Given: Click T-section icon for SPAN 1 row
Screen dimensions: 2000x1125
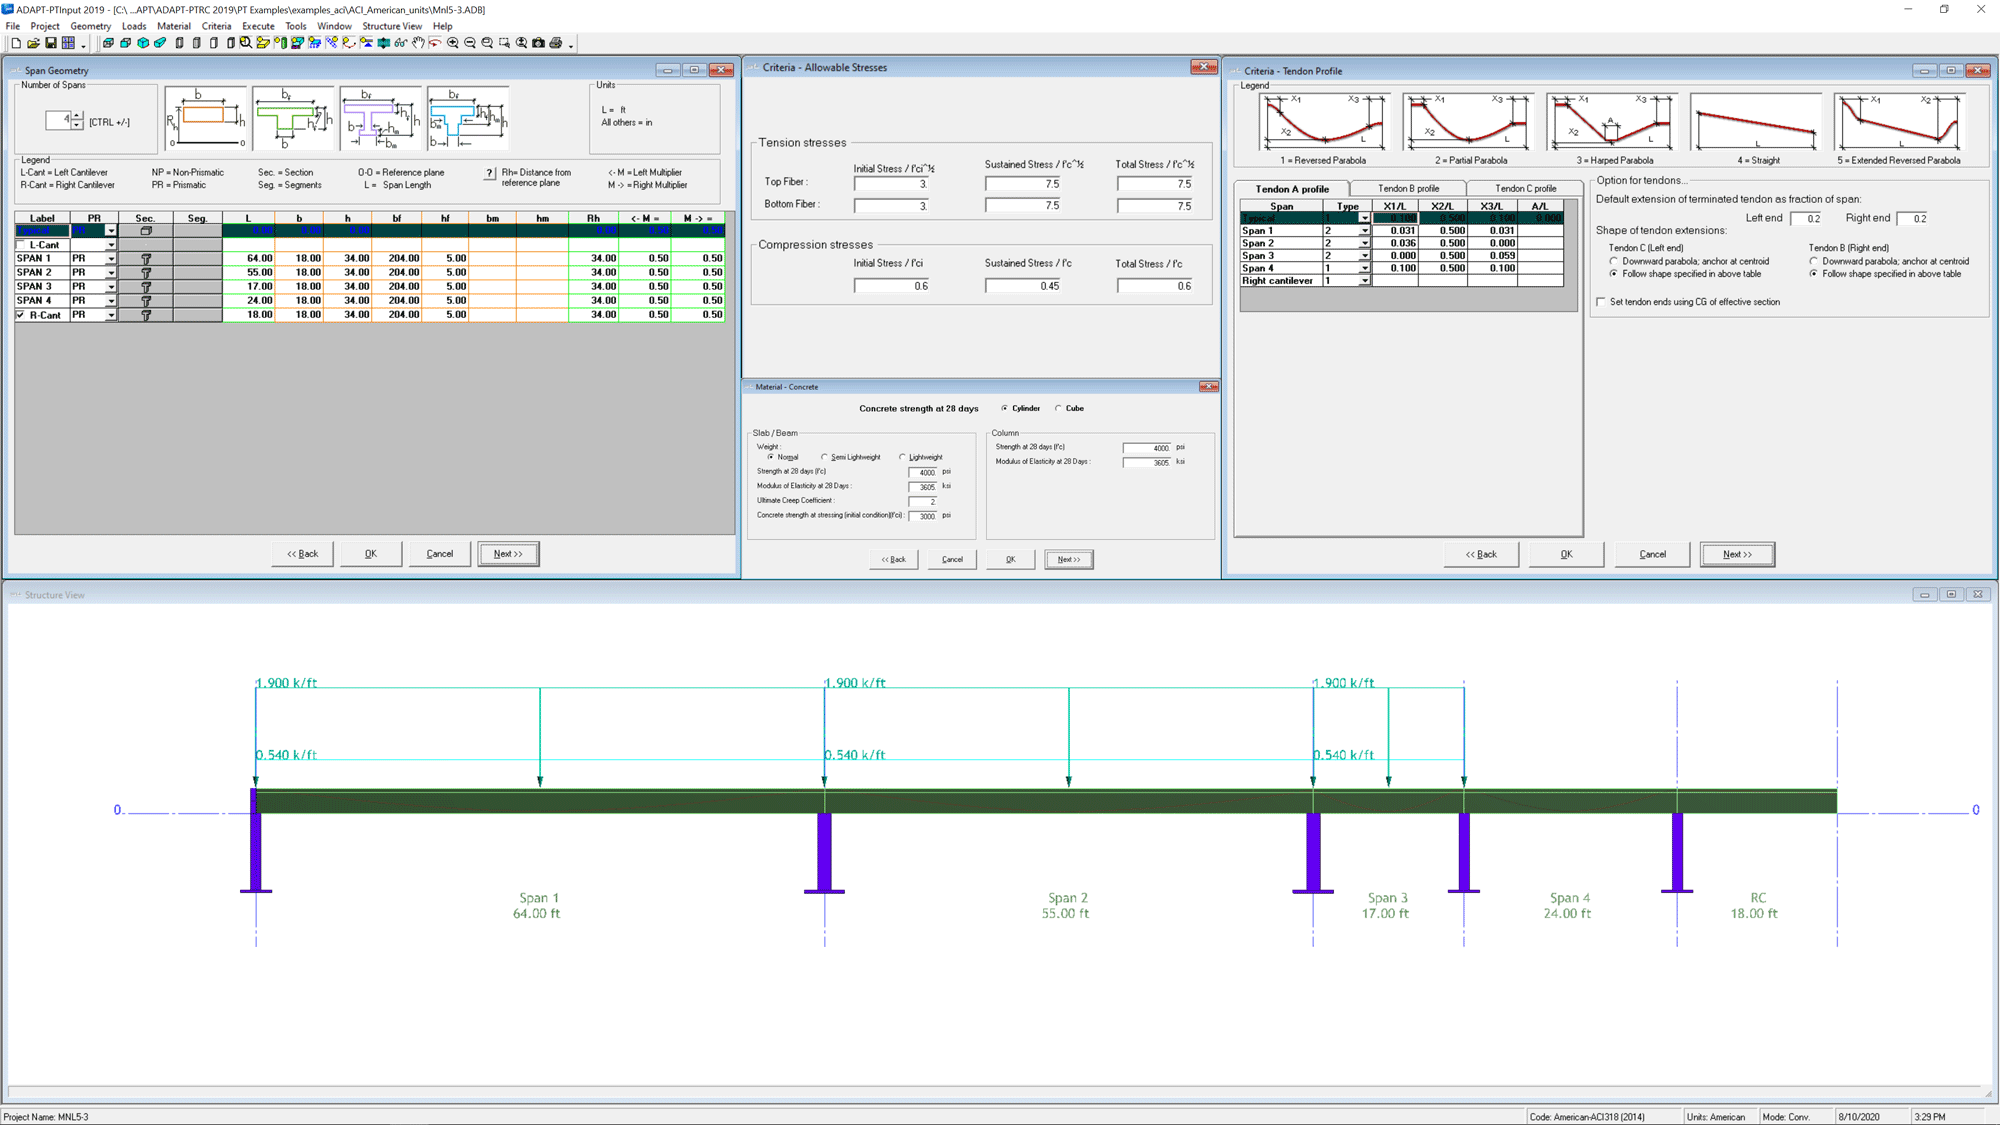Looking at the screenshot, I should 146,259.
